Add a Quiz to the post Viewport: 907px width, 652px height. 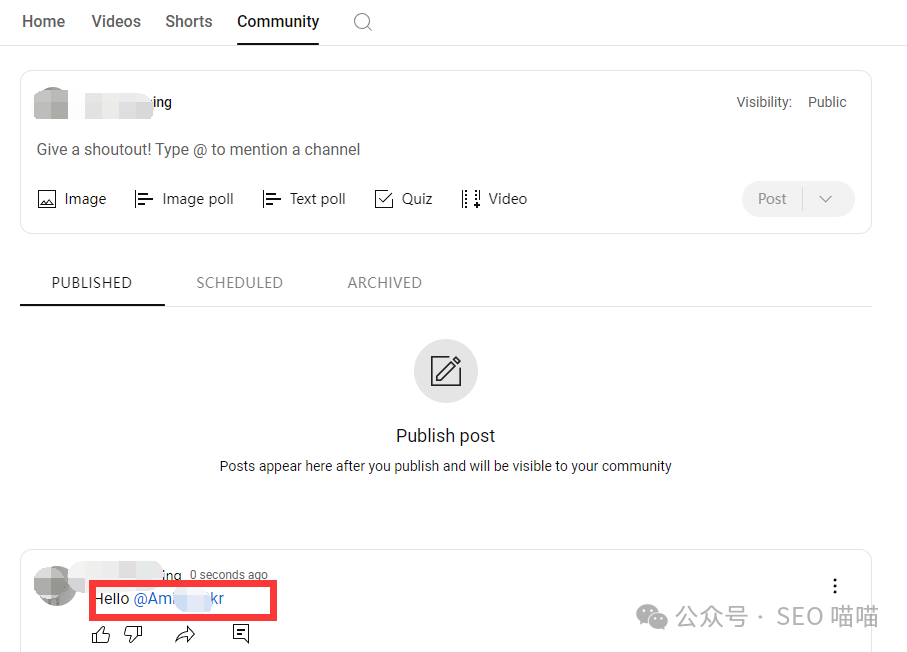[403, 199]
